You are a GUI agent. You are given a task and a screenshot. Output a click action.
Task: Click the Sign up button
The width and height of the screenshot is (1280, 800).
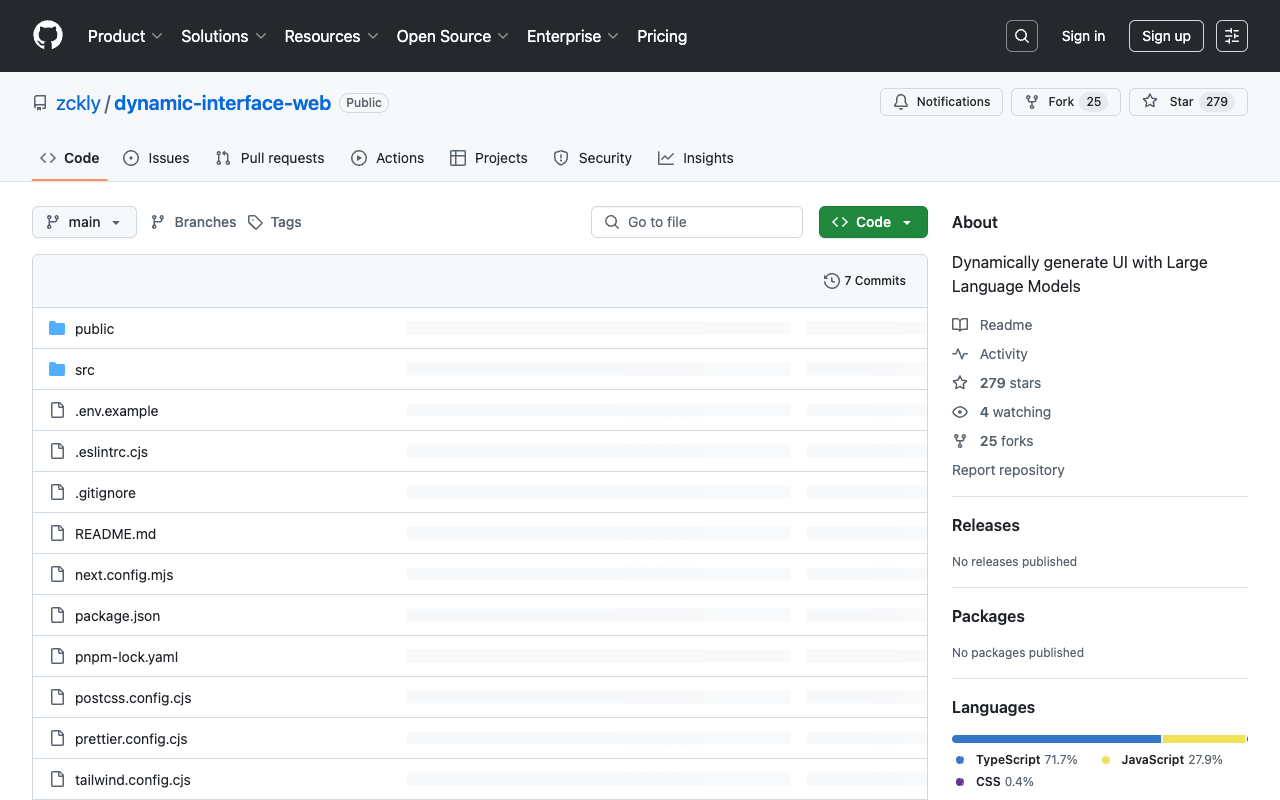pos(1166,36)
